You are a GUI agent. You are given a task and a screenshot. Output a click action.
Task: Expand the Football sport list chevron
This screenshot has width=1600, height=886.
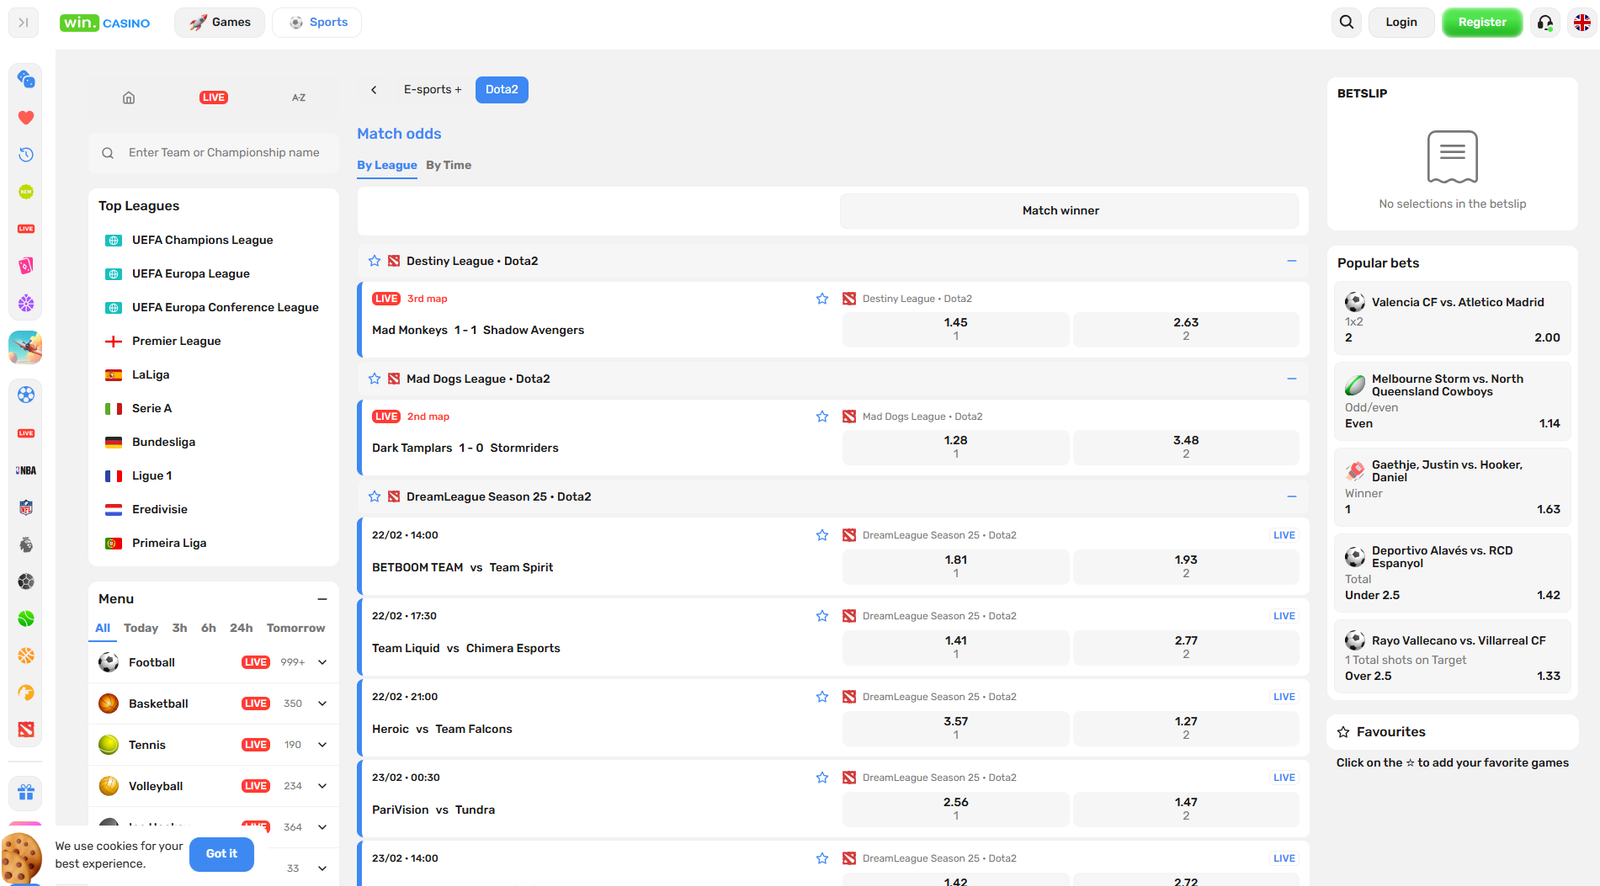(x=322, y=662)
